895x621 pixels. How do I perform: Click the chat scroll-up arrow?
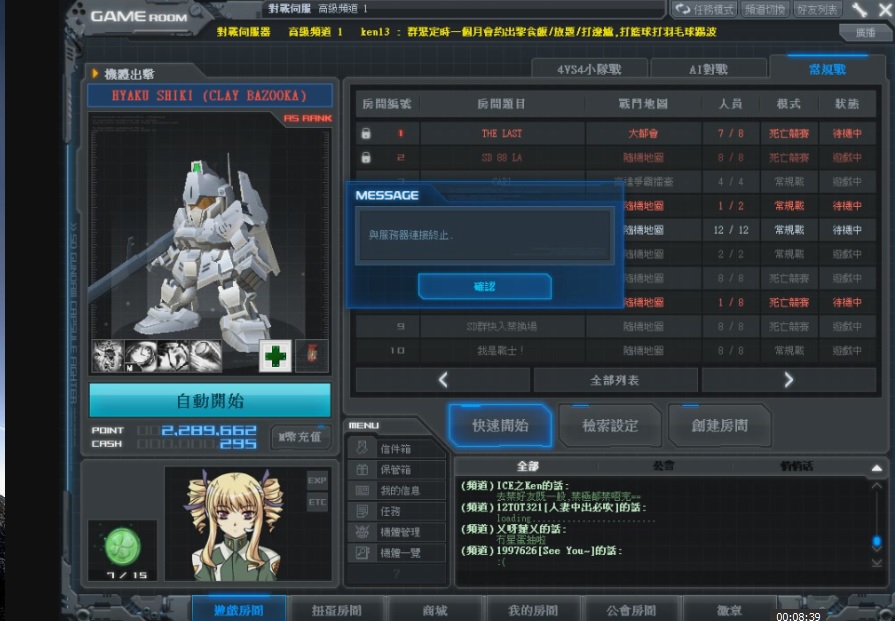pyautogui.click(x=877, y=486)
